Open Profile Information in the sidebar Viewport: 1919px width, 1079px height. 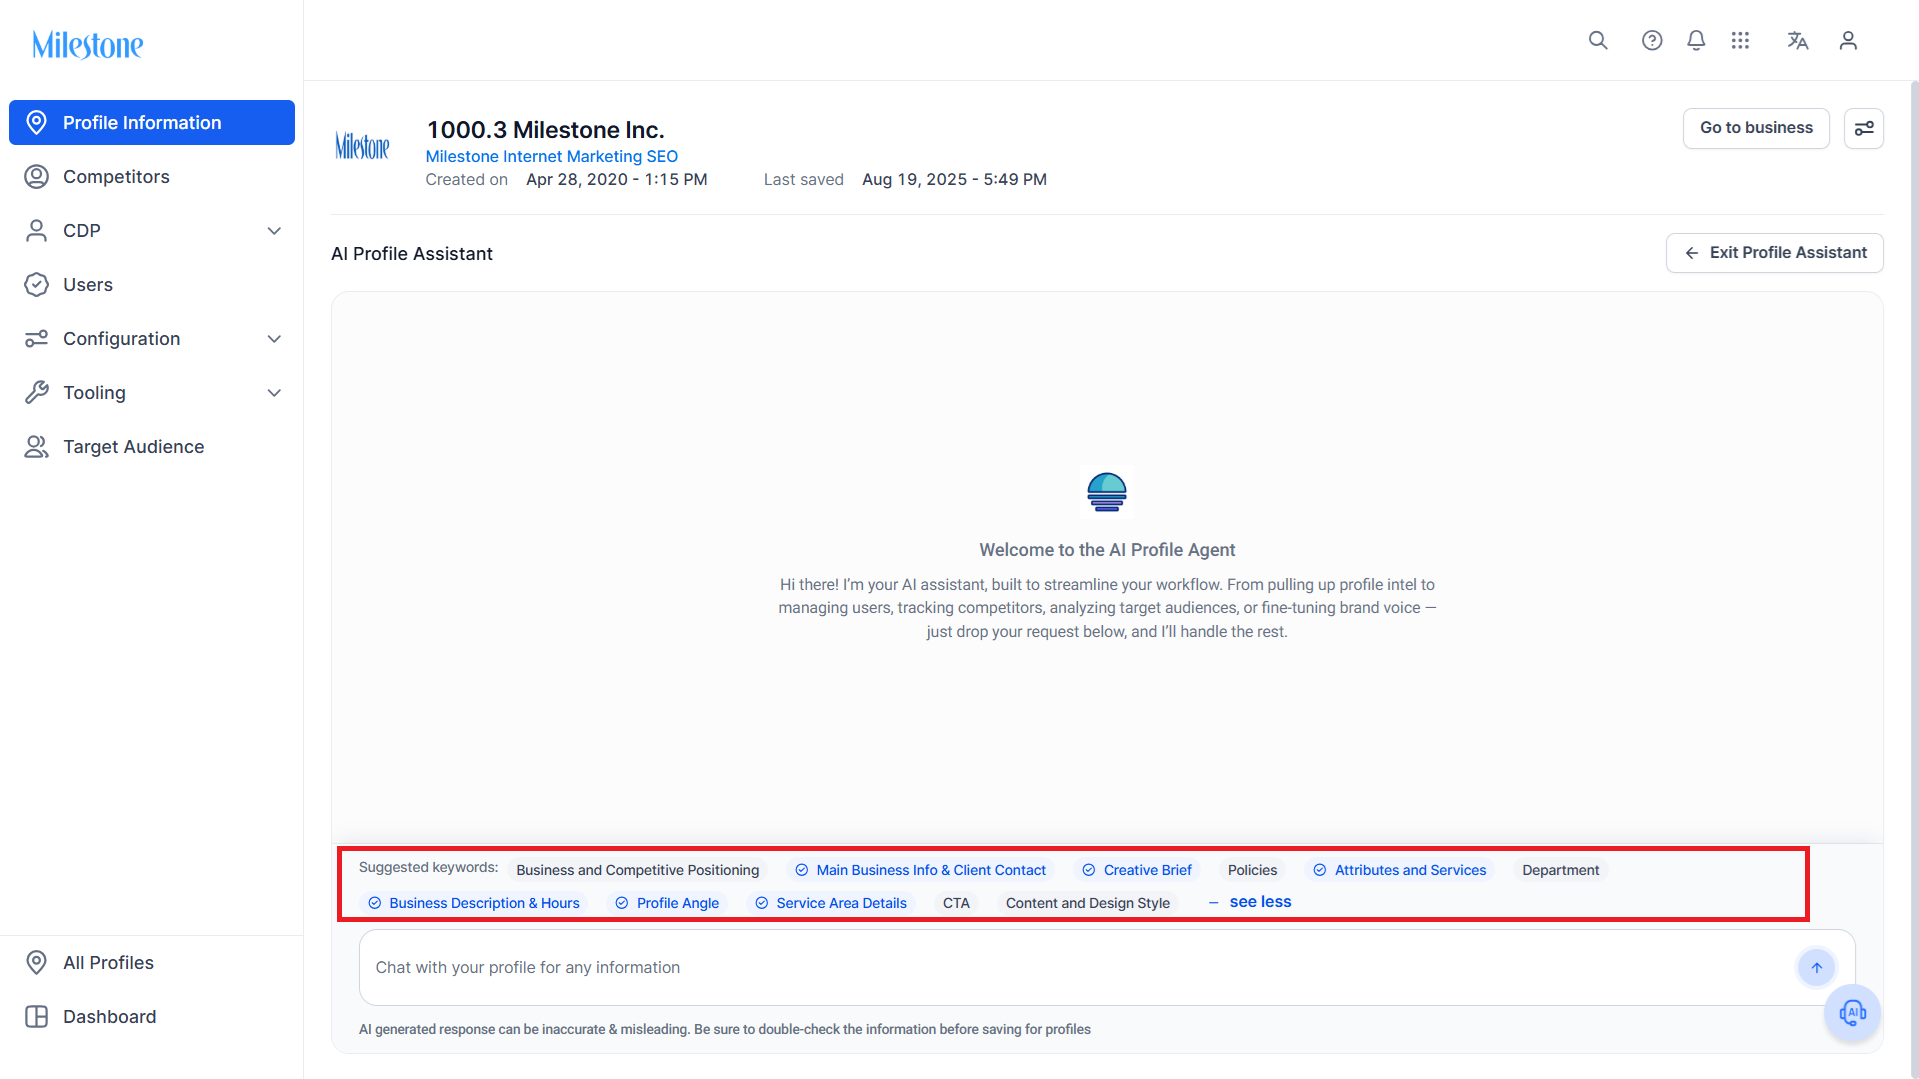pos(152,122)
